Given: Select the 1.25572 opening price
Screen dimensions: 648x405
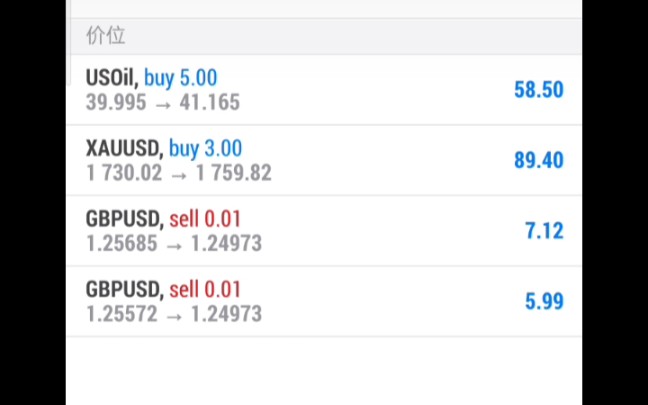Looking at the screenshot, I should [122, 314].
